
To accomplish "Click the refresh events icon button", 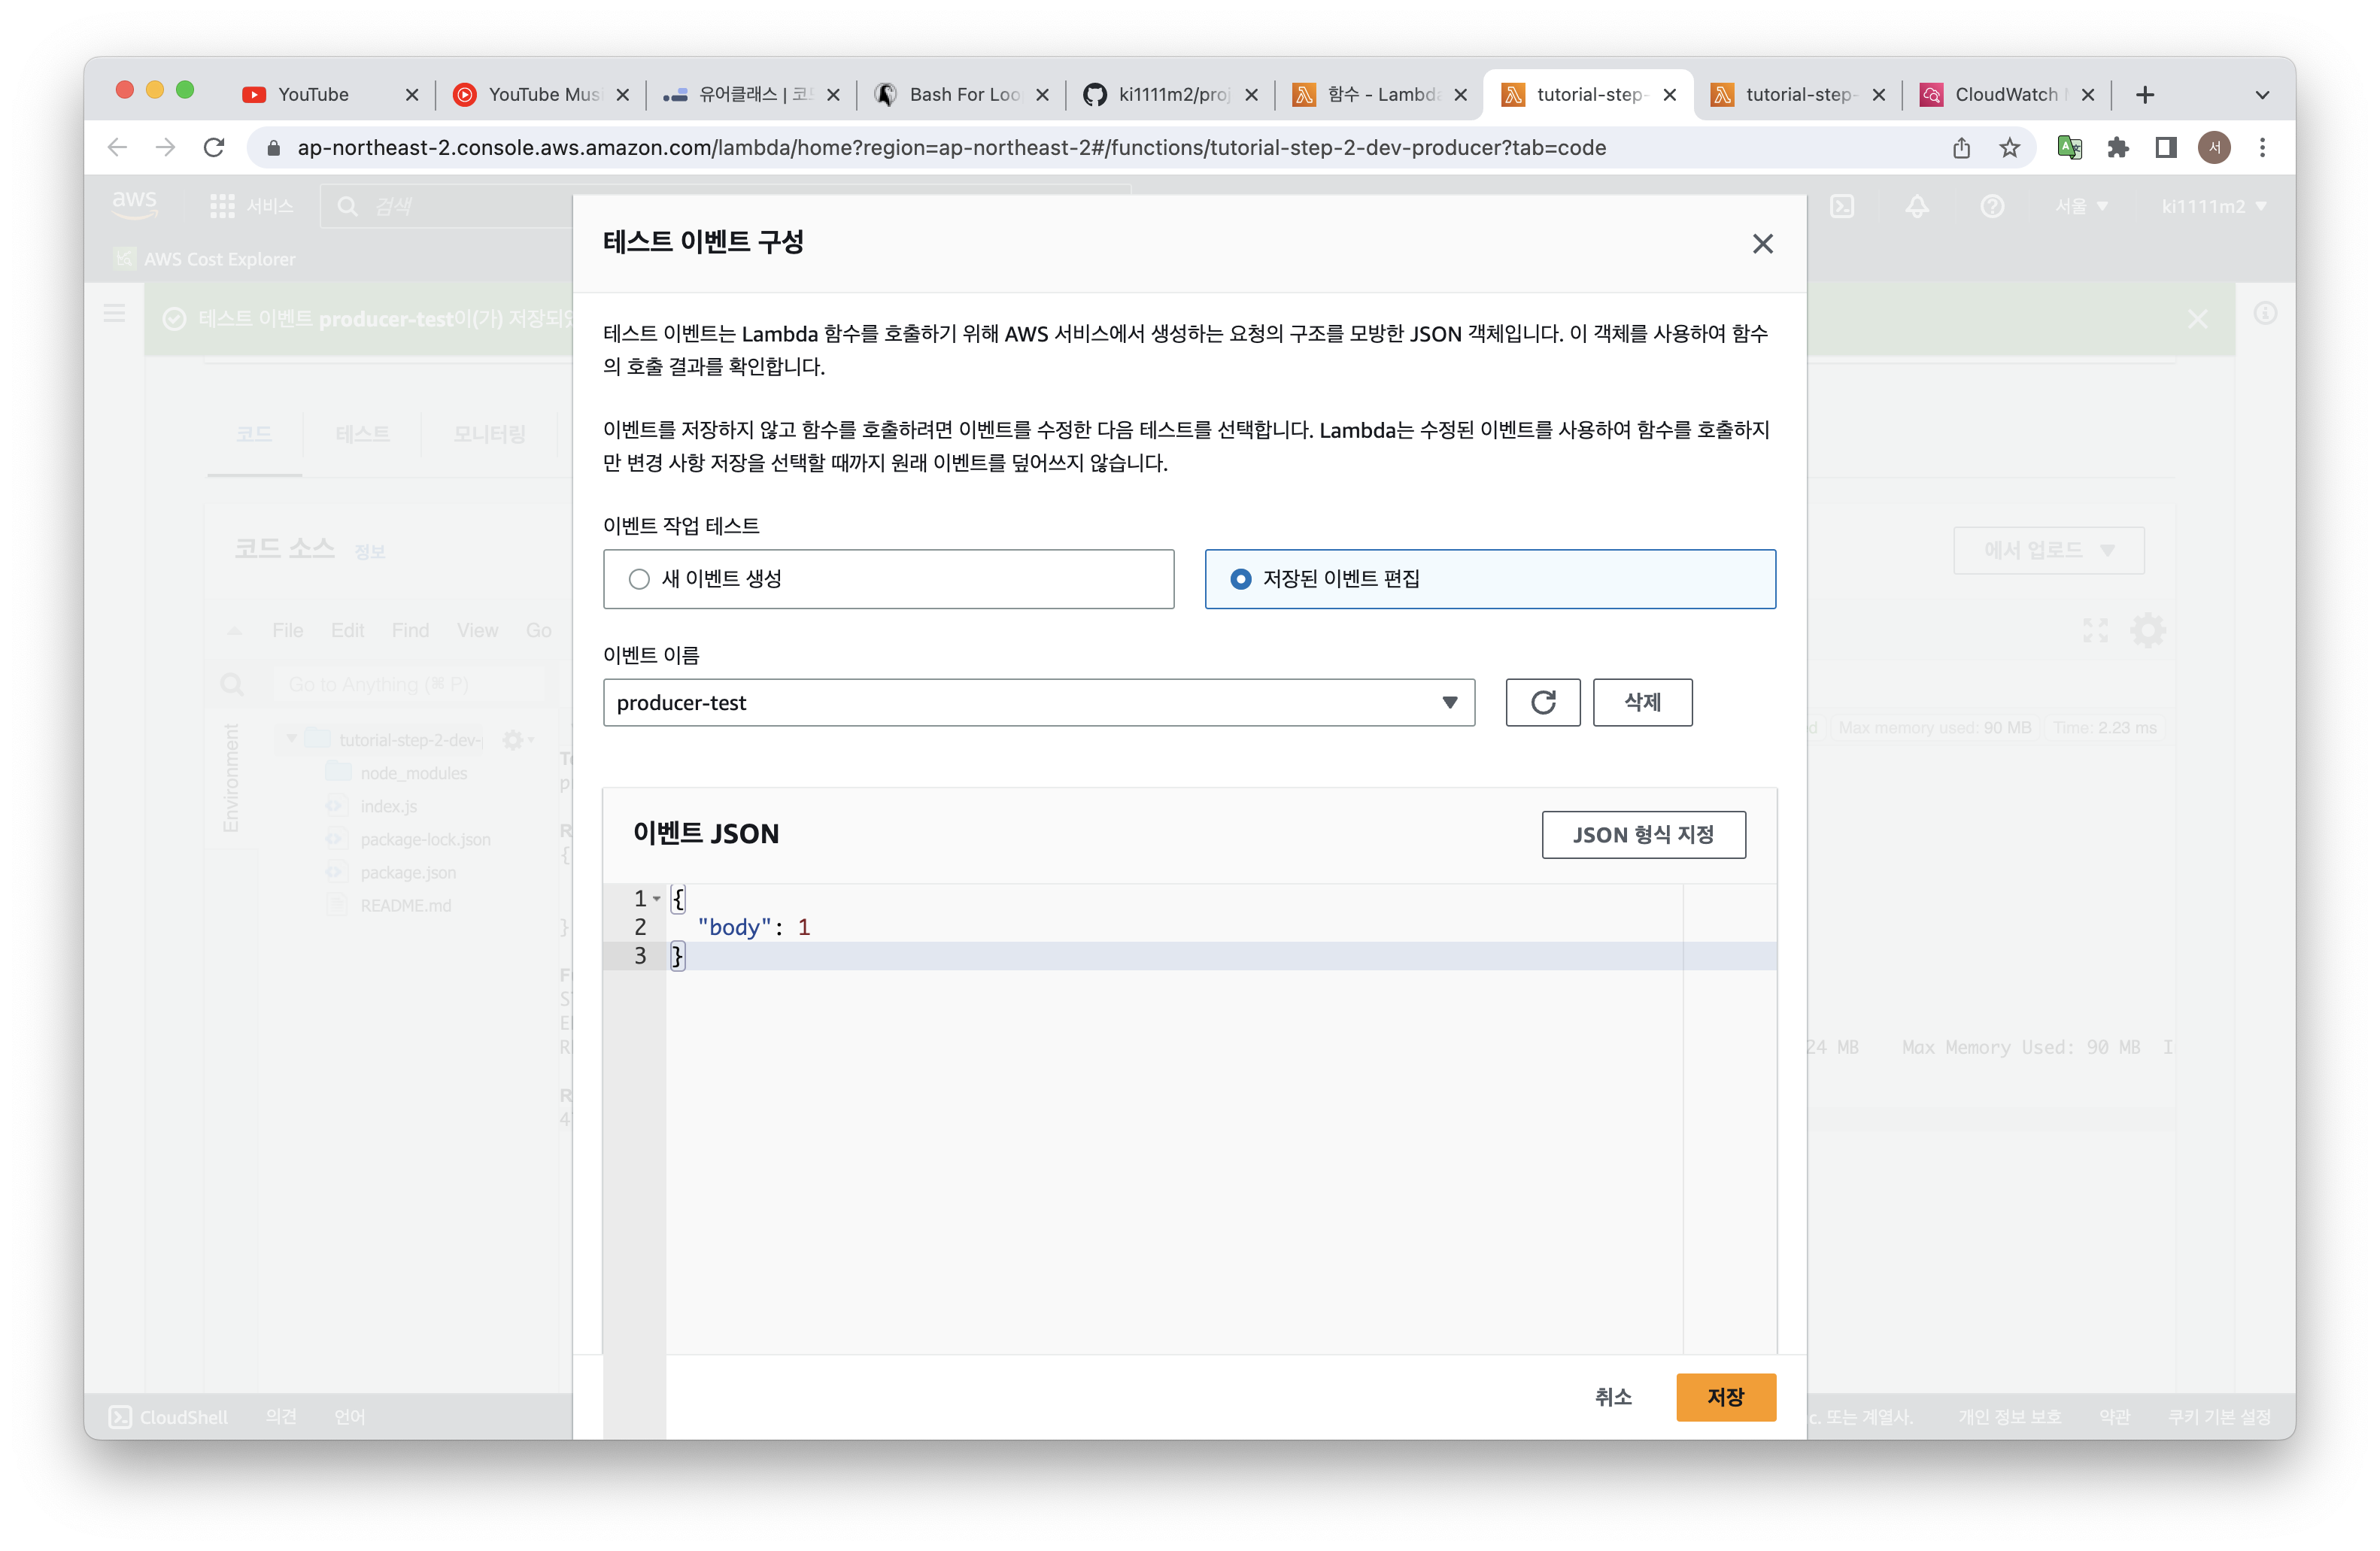I will click(1542, 702).
